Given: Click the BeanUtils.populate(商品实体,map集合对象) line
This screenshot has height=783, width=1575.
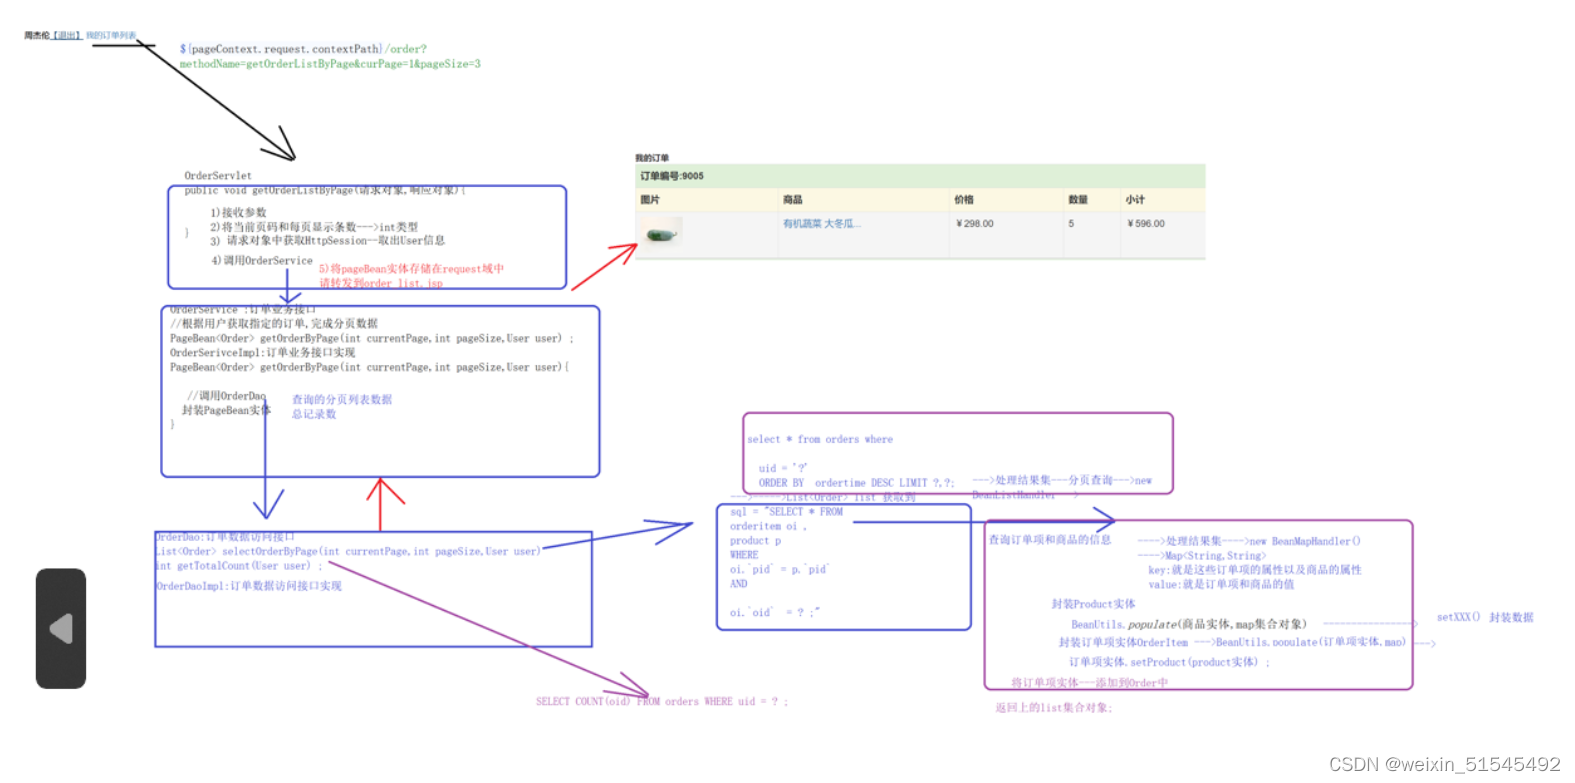Looking at the screenshot, I should pyautogui.click(x=1189, y=624).
